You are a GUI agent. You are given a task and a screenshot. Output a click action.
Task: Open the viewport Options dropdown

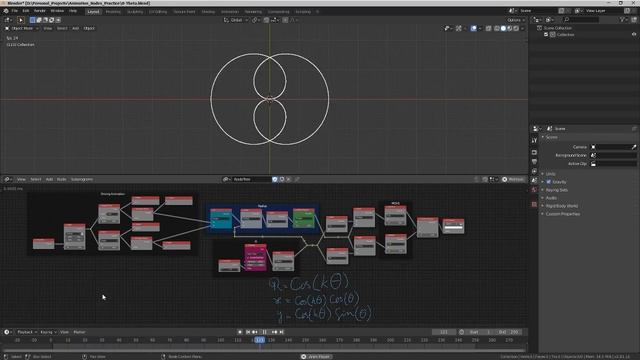516,20
